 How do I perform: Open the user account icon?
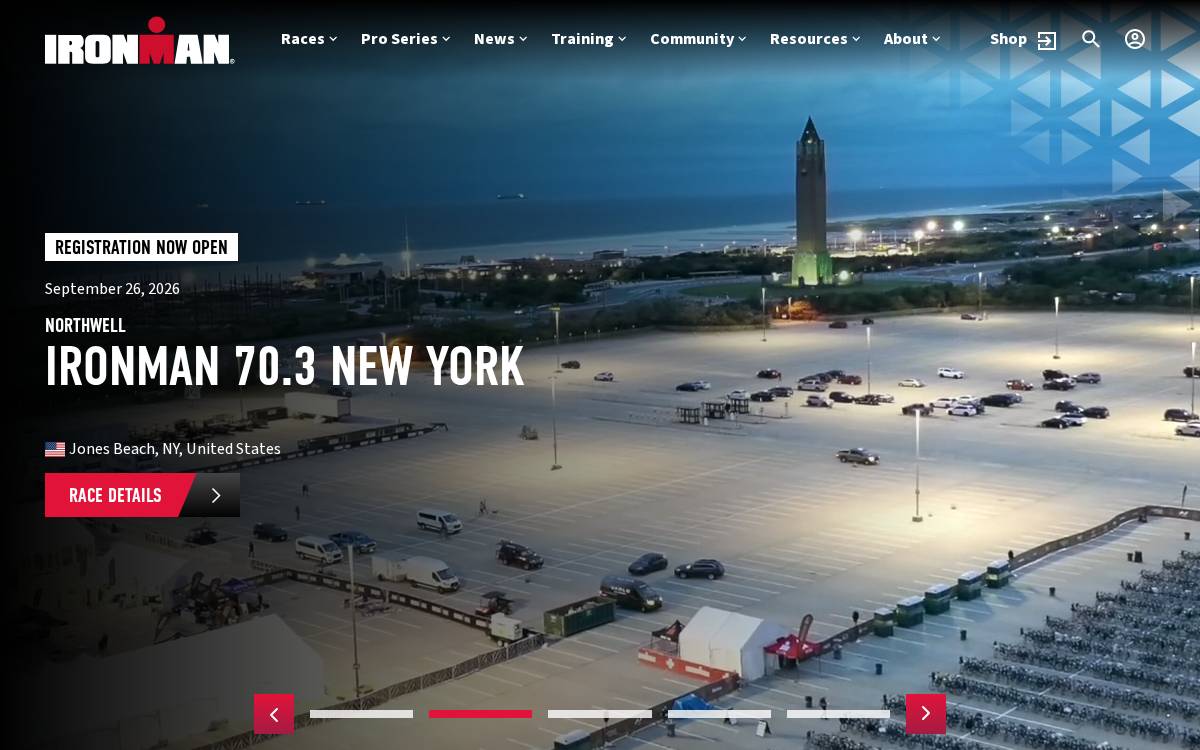[1135, 39]
